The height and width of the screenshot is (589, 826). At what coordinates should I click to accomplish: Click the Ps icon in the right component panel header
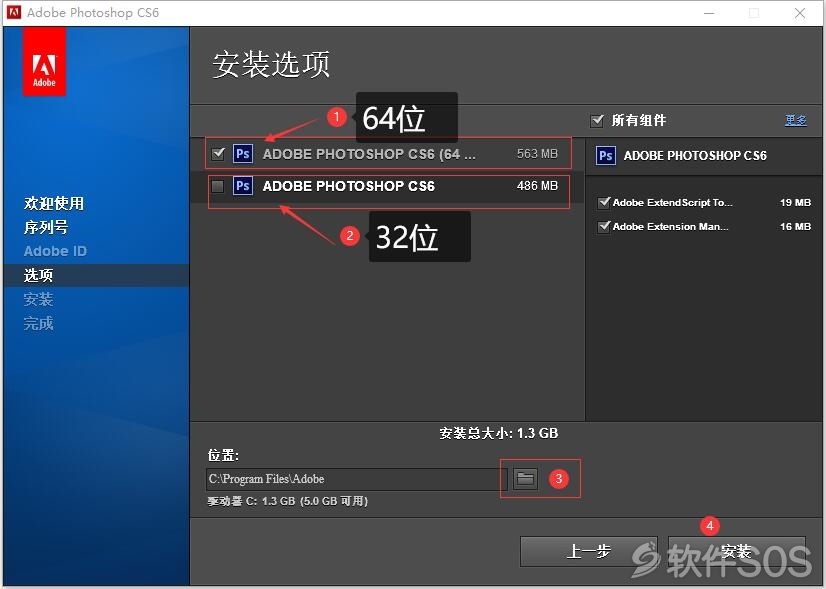click(x=606, y=156)
